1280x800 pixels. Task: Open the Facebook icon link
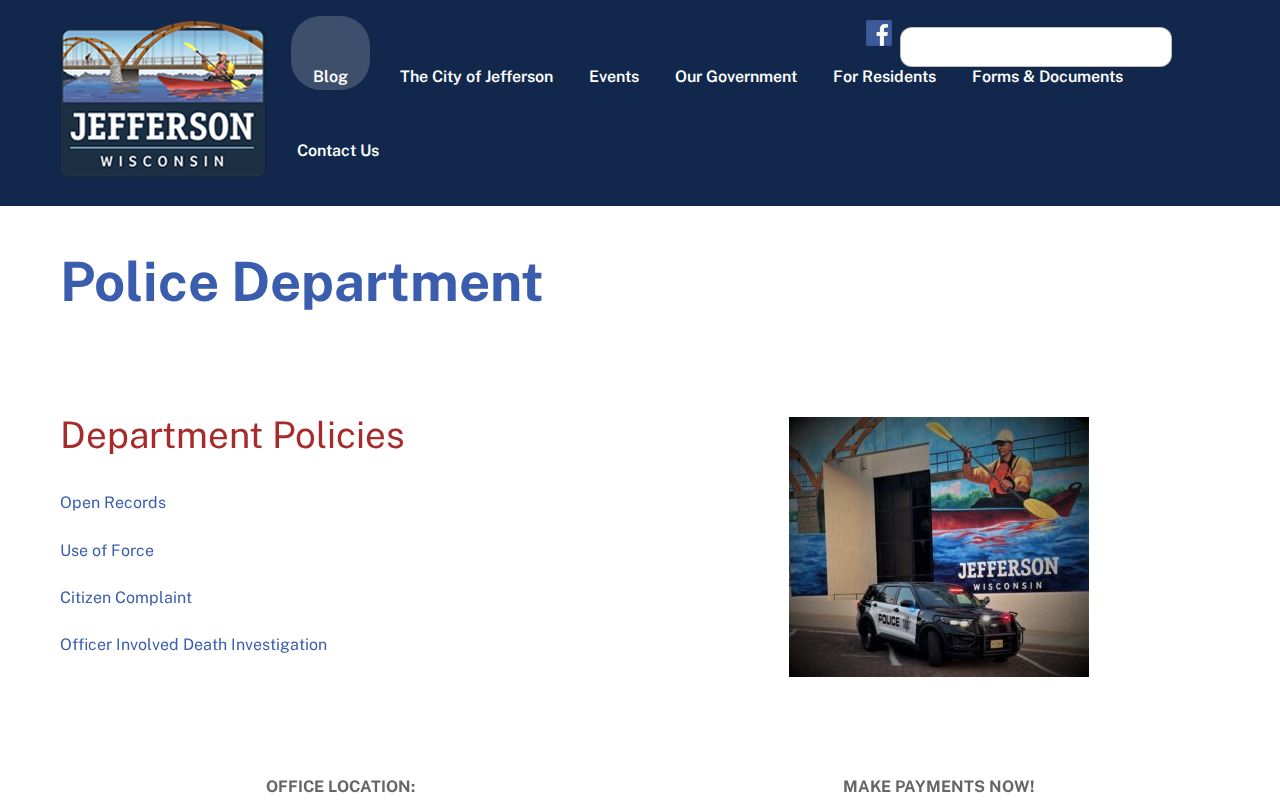(x=879, y=33)
